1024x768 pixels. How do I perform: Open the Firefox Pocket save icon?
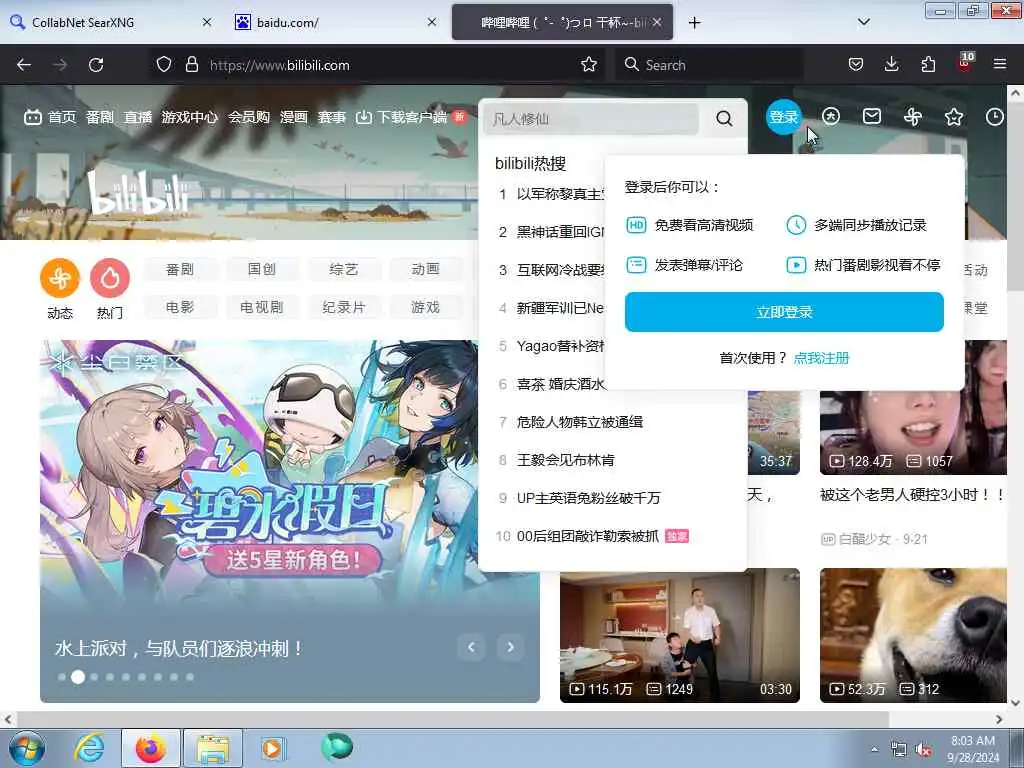[x=856, y=65]
